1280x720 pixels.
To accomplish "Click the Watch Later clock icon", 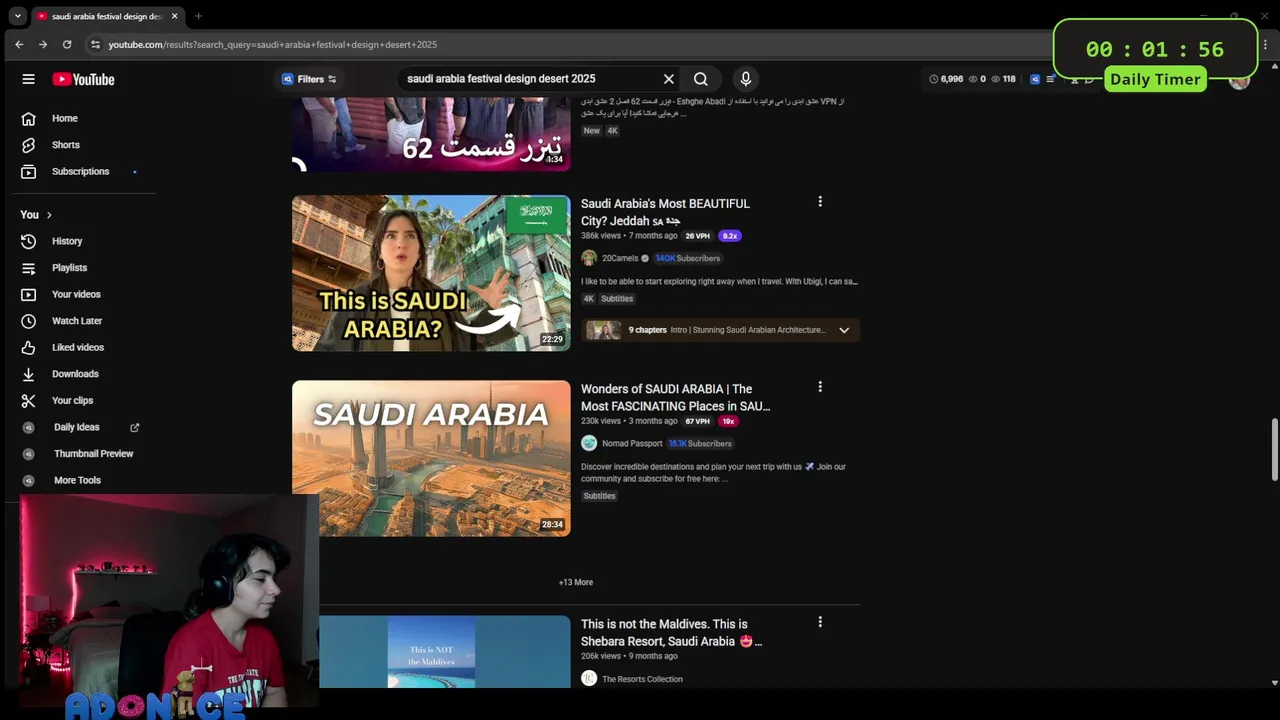I will [28, 321].
